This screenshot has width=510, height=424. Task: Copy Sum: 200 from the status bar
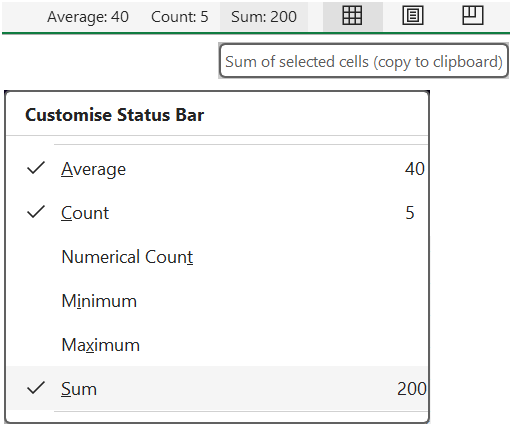click(x=264, y=17)
